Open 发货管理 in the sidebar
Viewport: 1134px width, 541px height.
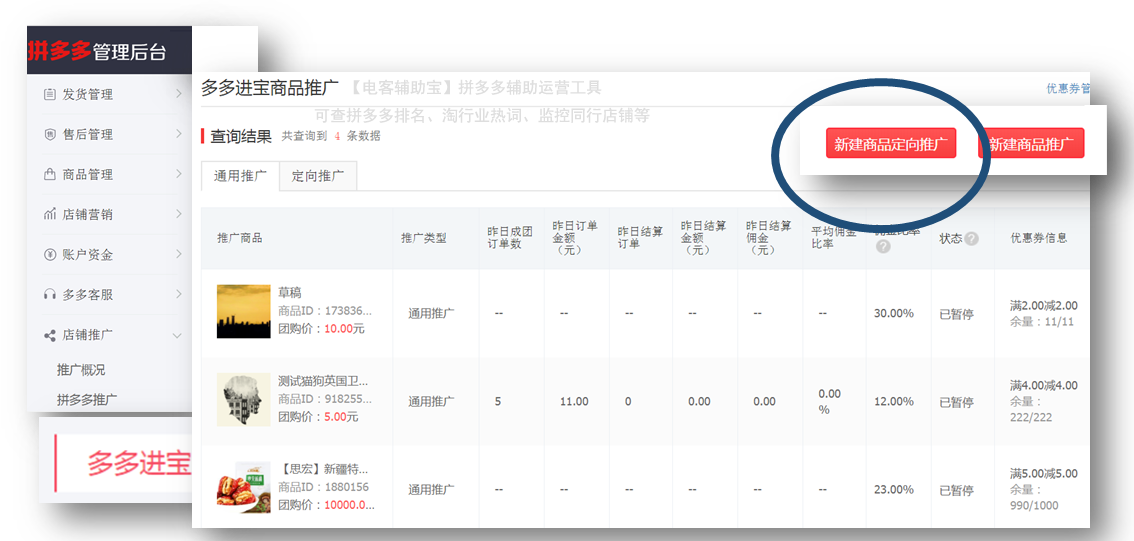tap(88, 94)
